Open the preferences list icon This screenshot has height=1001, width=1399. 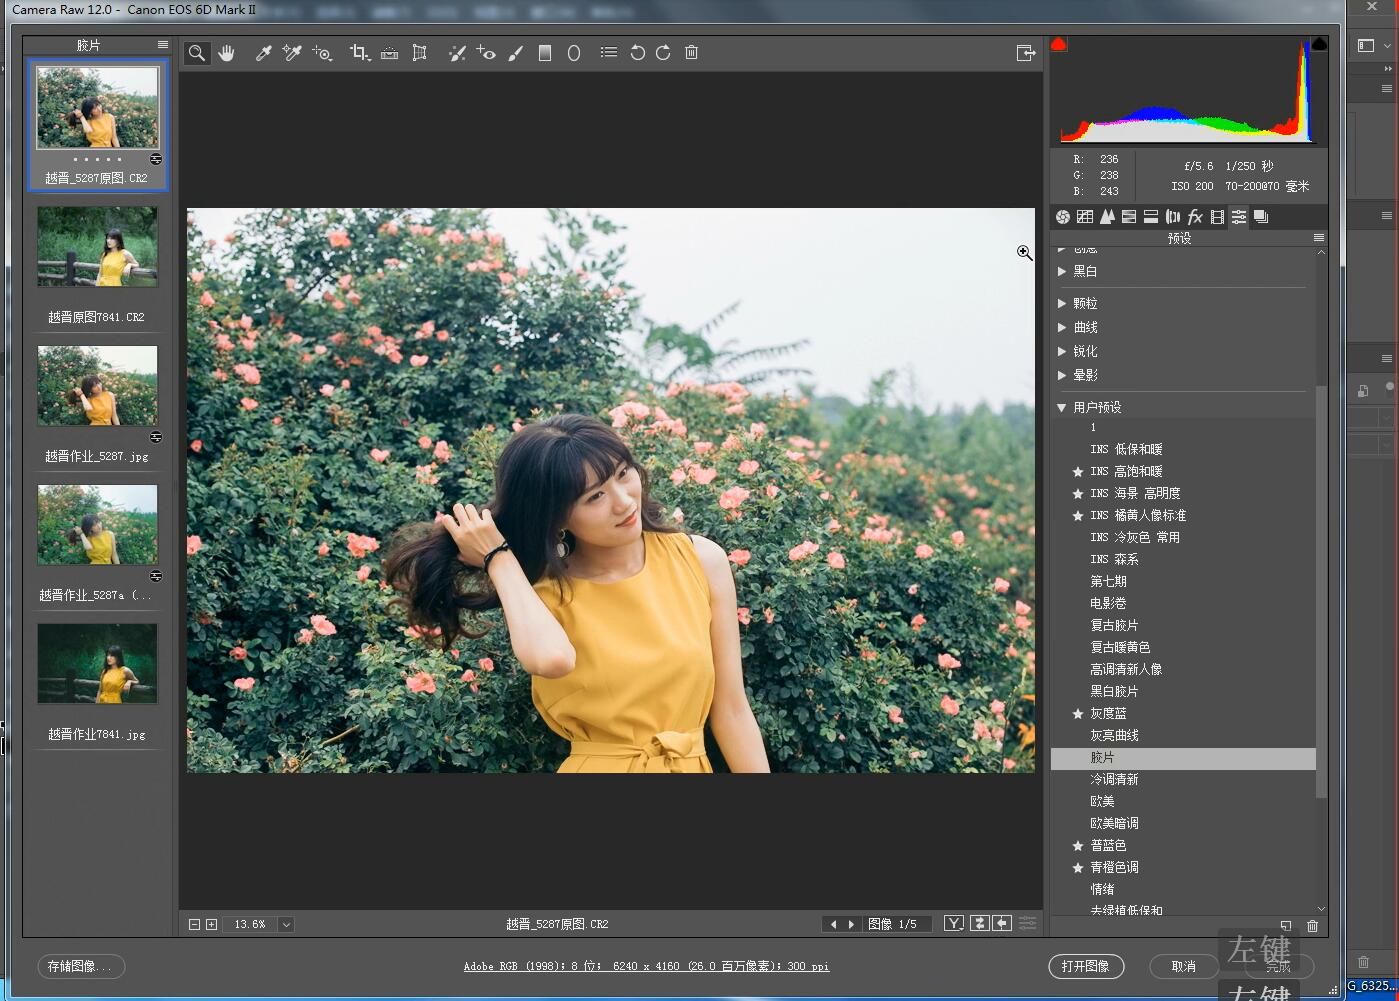pos(608,52)
